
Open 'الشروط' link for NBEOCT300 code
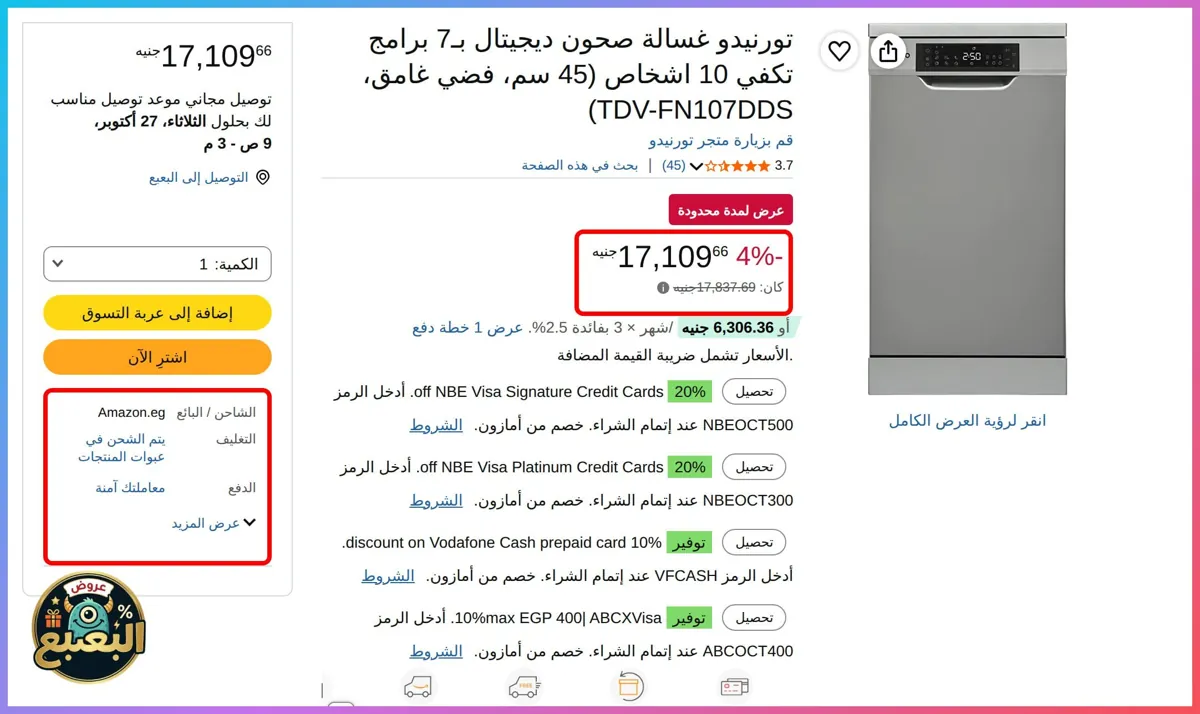click(436, 500)
